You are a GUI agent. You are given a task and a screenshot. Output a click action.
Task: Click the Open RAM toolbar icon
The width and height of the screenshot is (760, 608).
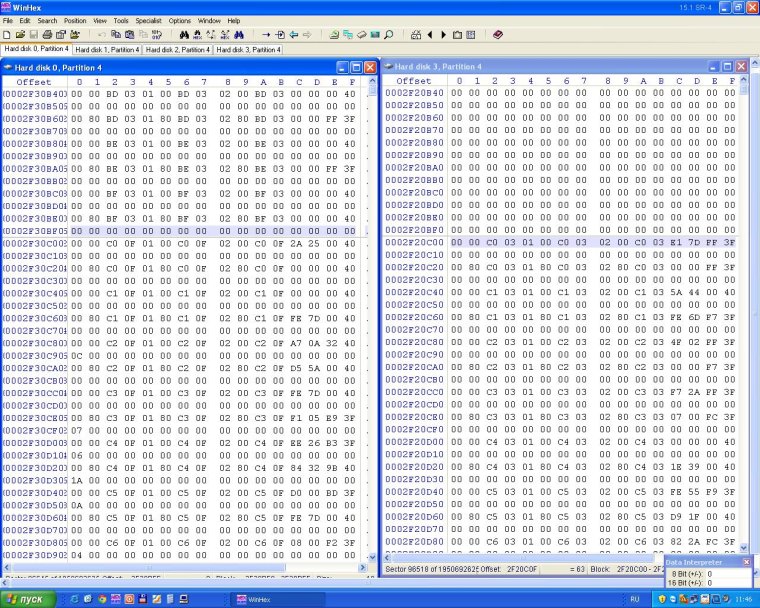click(375, 35)
